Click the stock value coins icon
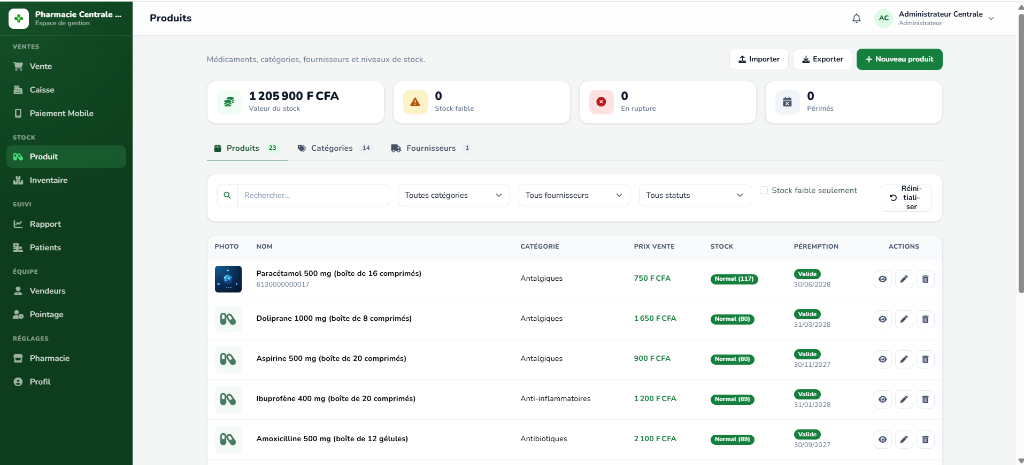The image size is (1024, 465). click(x=229, y=102)
